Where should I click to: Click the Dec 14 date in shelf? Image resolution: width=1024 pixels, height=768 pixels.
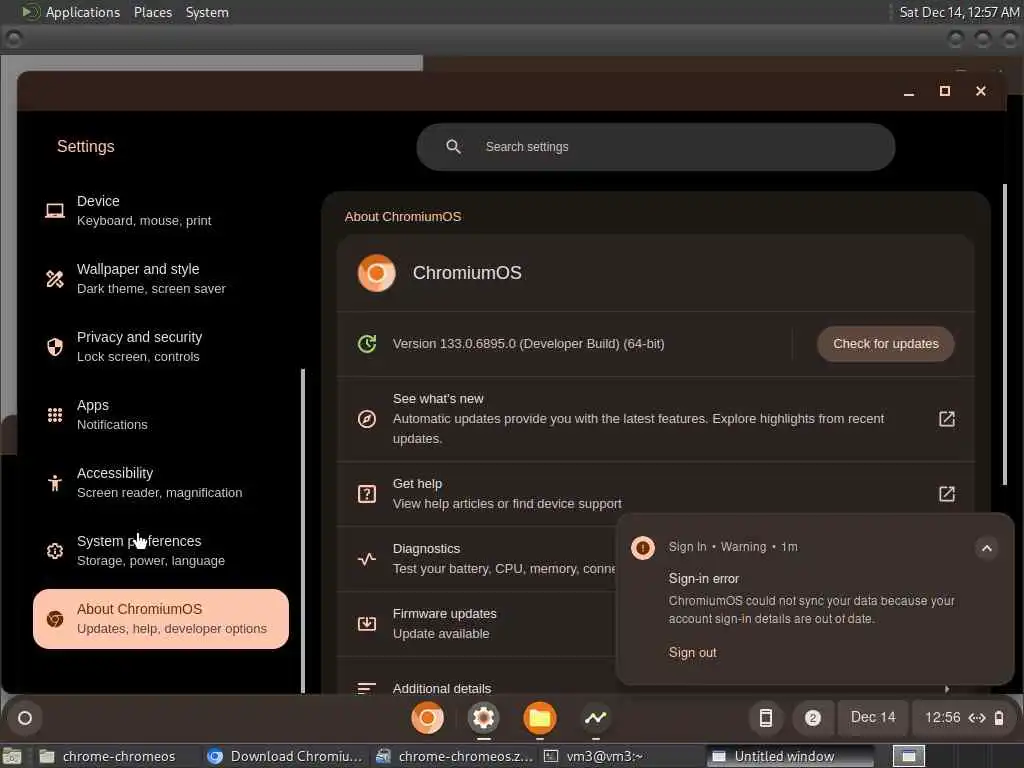872,717
